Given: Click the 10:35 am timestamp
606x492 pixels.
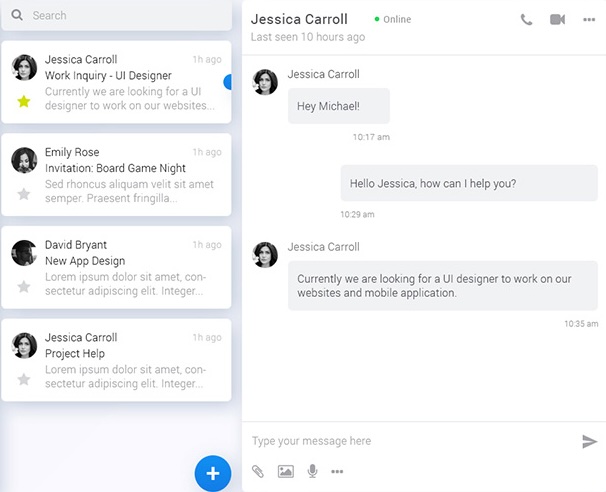Looking at the screenshot, I should (581, 324).
